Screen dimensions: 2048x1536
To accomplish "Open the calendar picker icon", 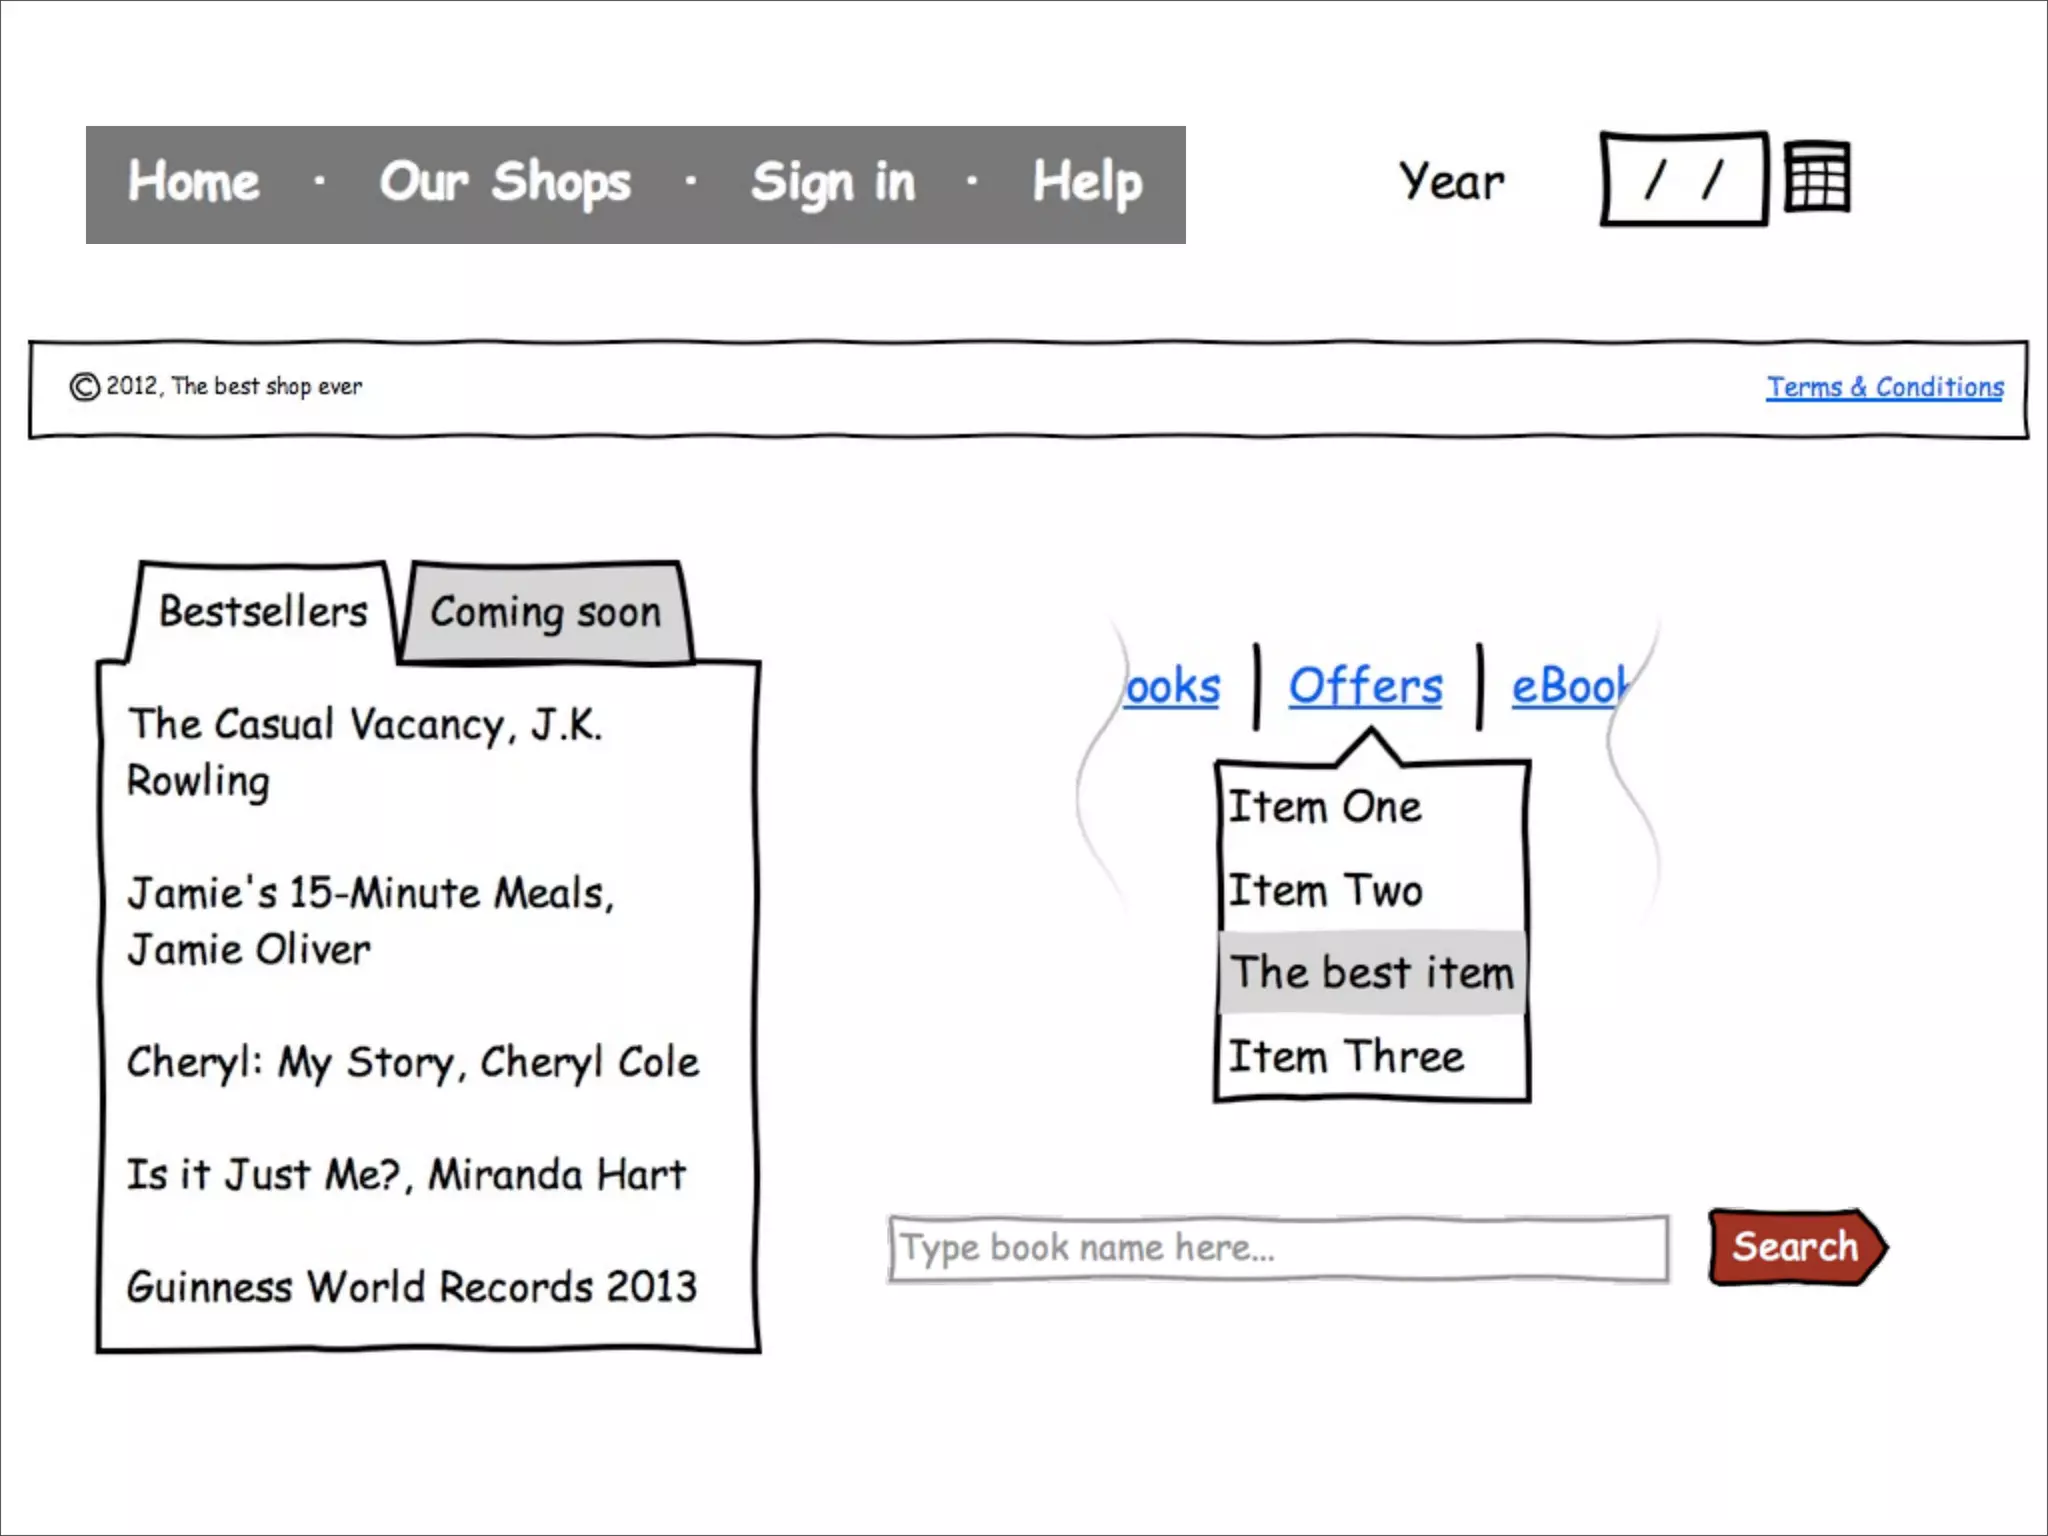I will pos(1817,177).
